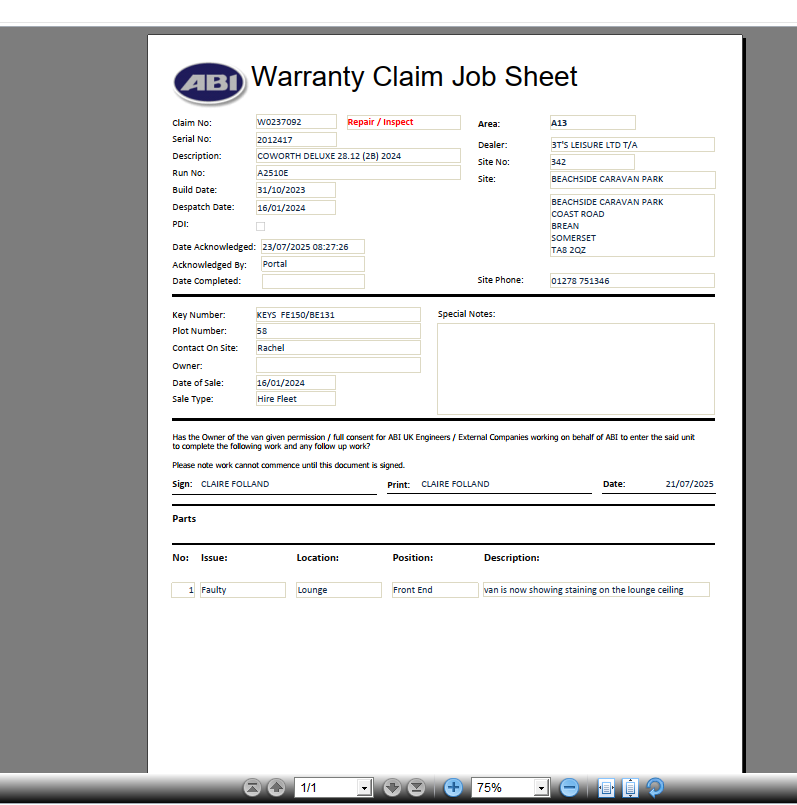
Task: Click the Serial No field 2012417
Action: (x=296, y=140)
